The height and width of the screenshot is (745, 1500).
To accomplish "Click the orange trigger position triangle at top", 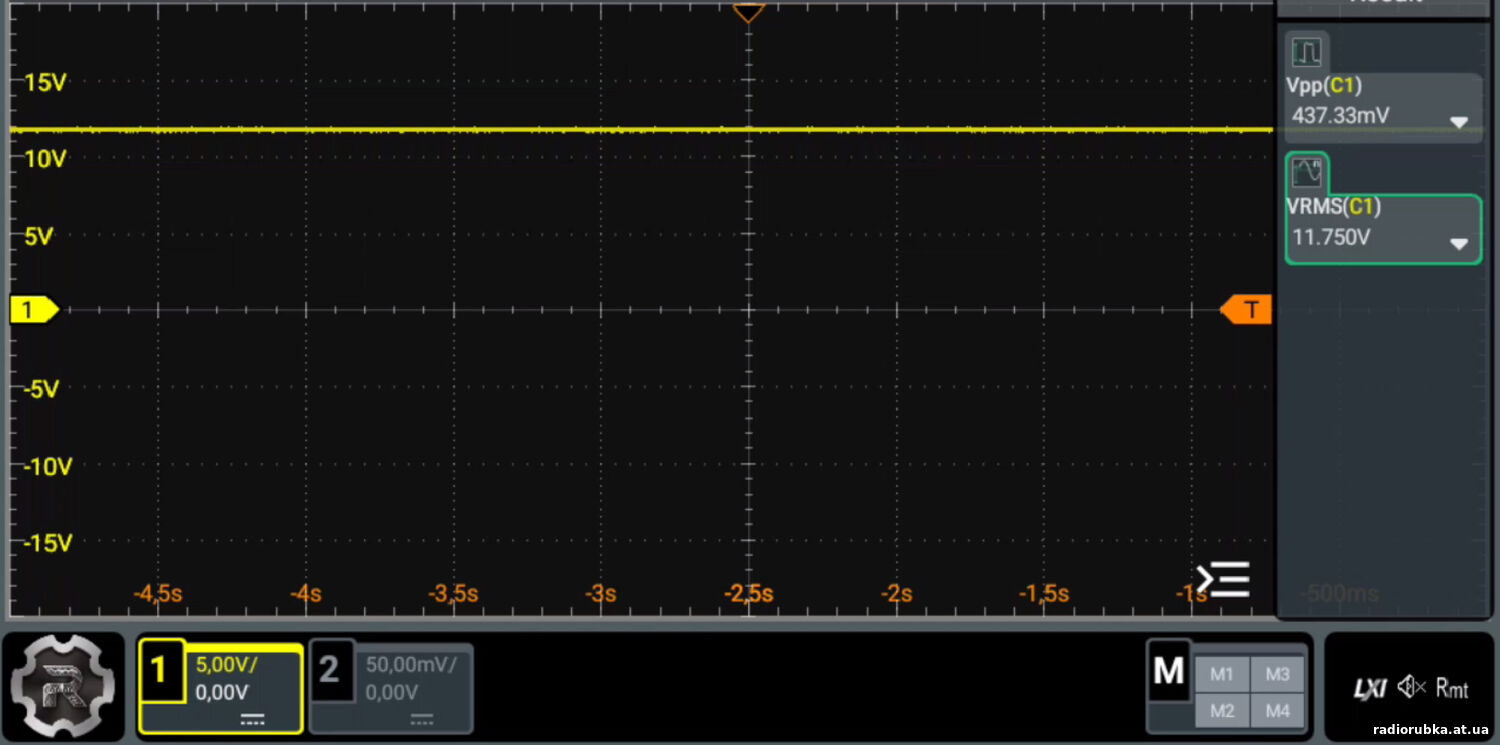I will (748, 13).
